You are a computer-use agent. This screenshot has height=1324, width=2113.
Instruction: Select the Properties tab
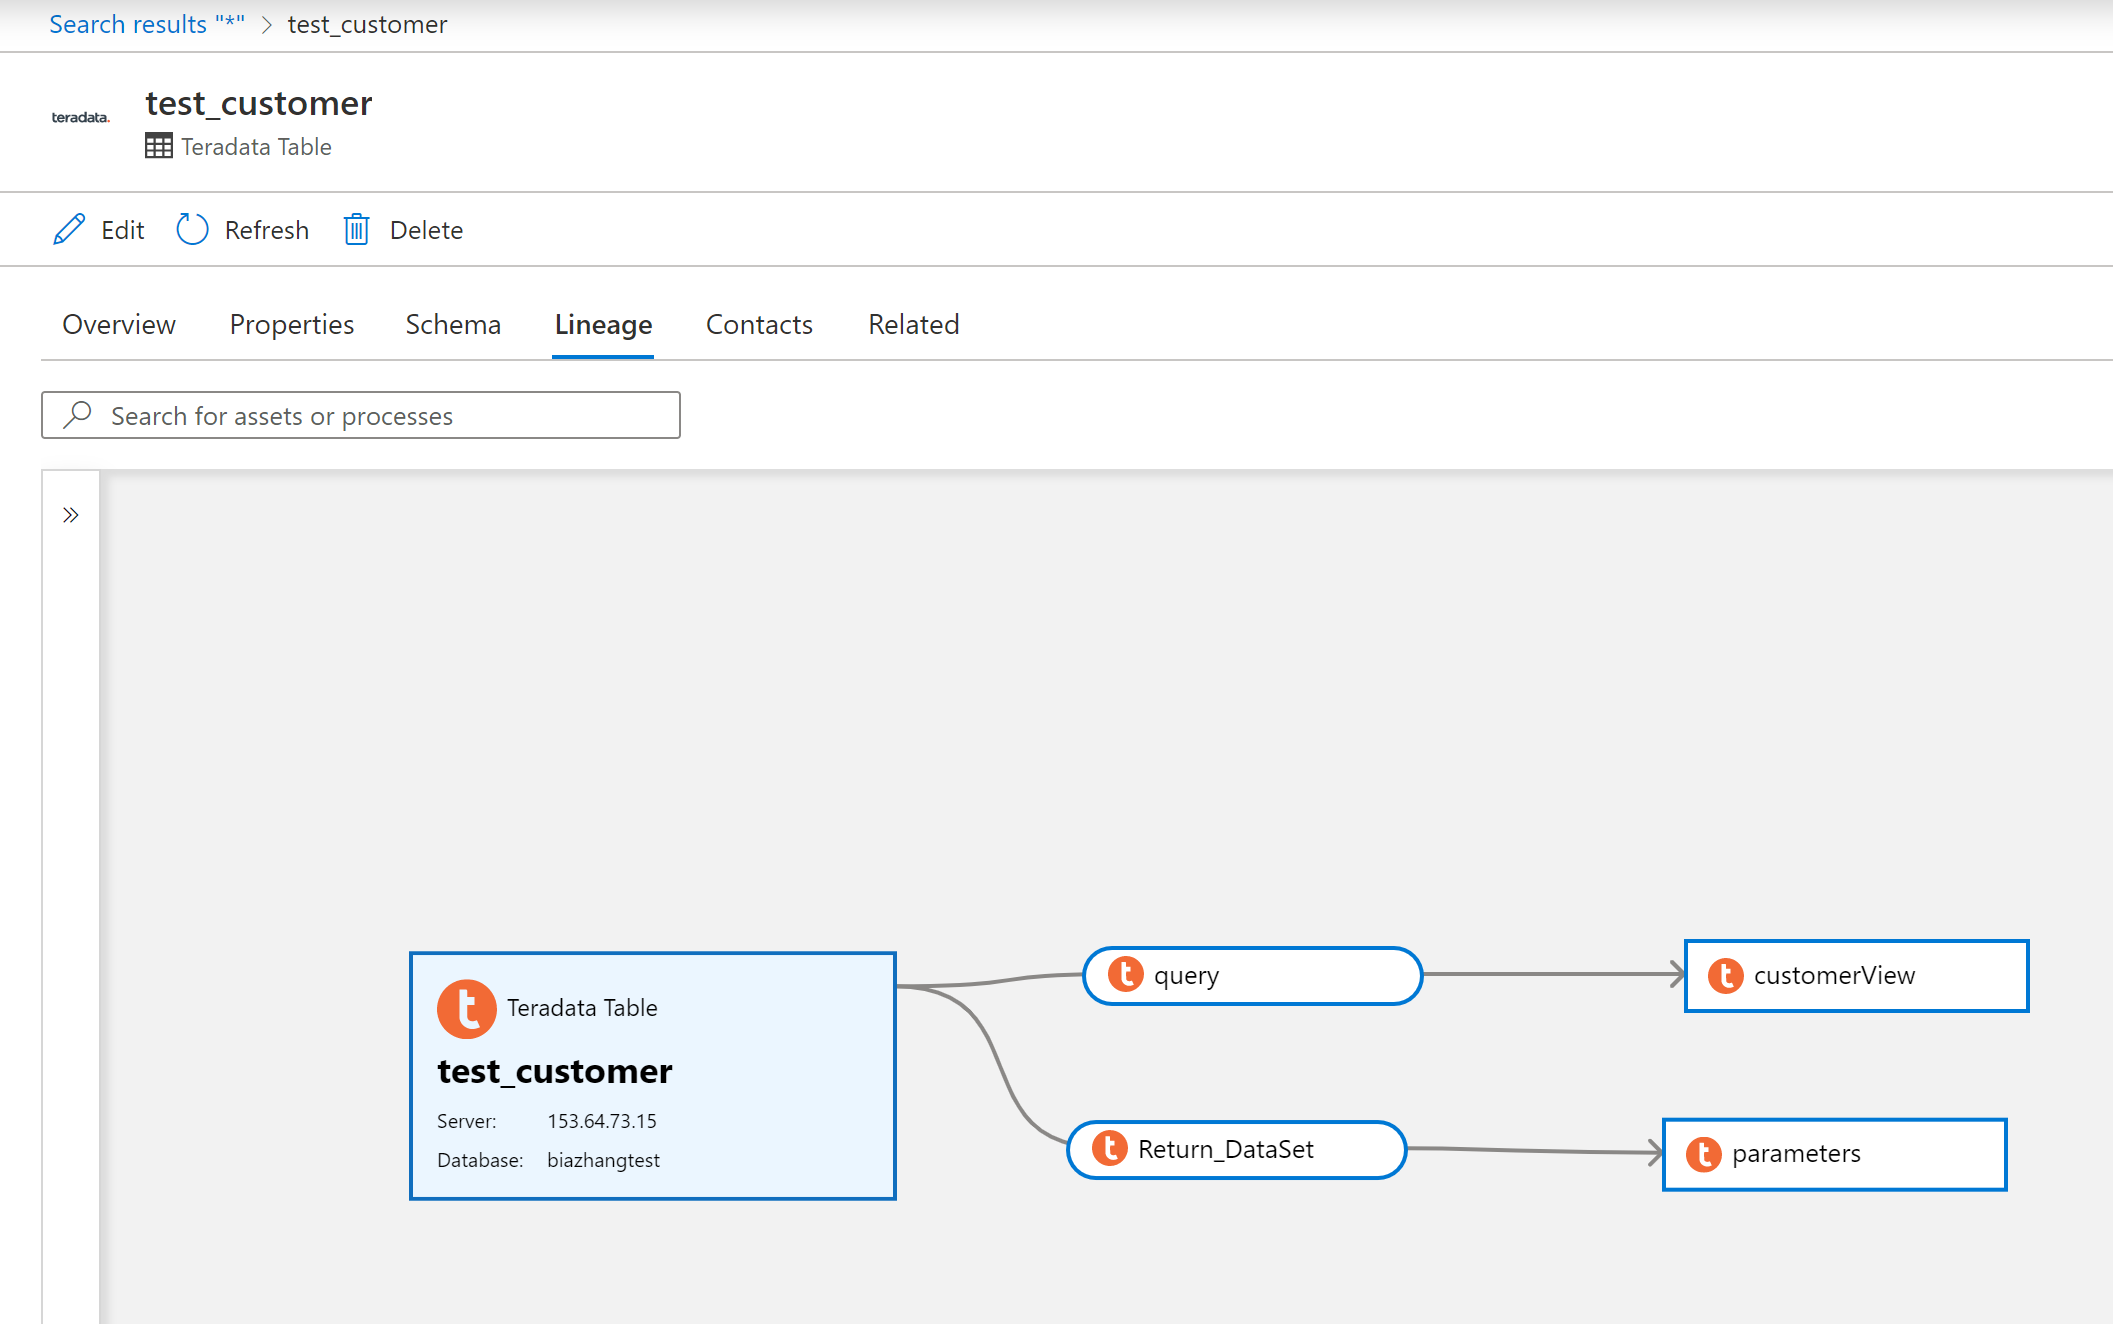(x=293, y=323)
